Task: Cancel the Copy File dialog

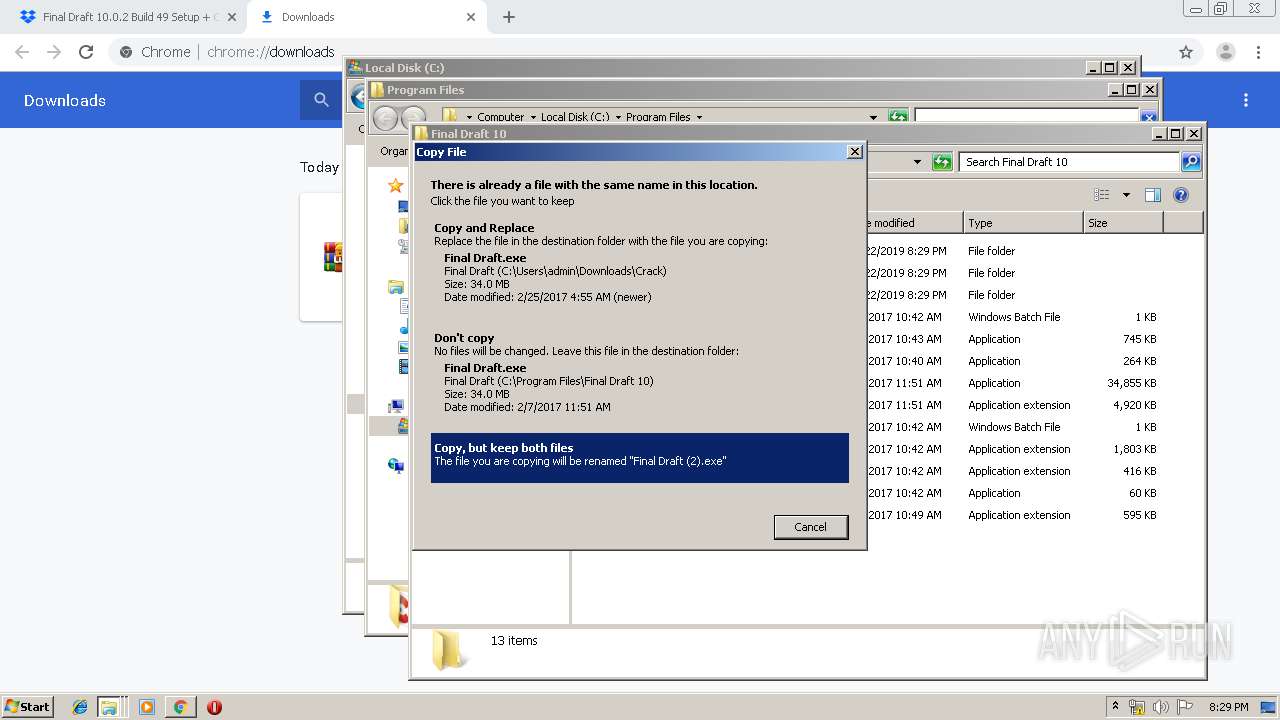Action: tap(810, 527)
